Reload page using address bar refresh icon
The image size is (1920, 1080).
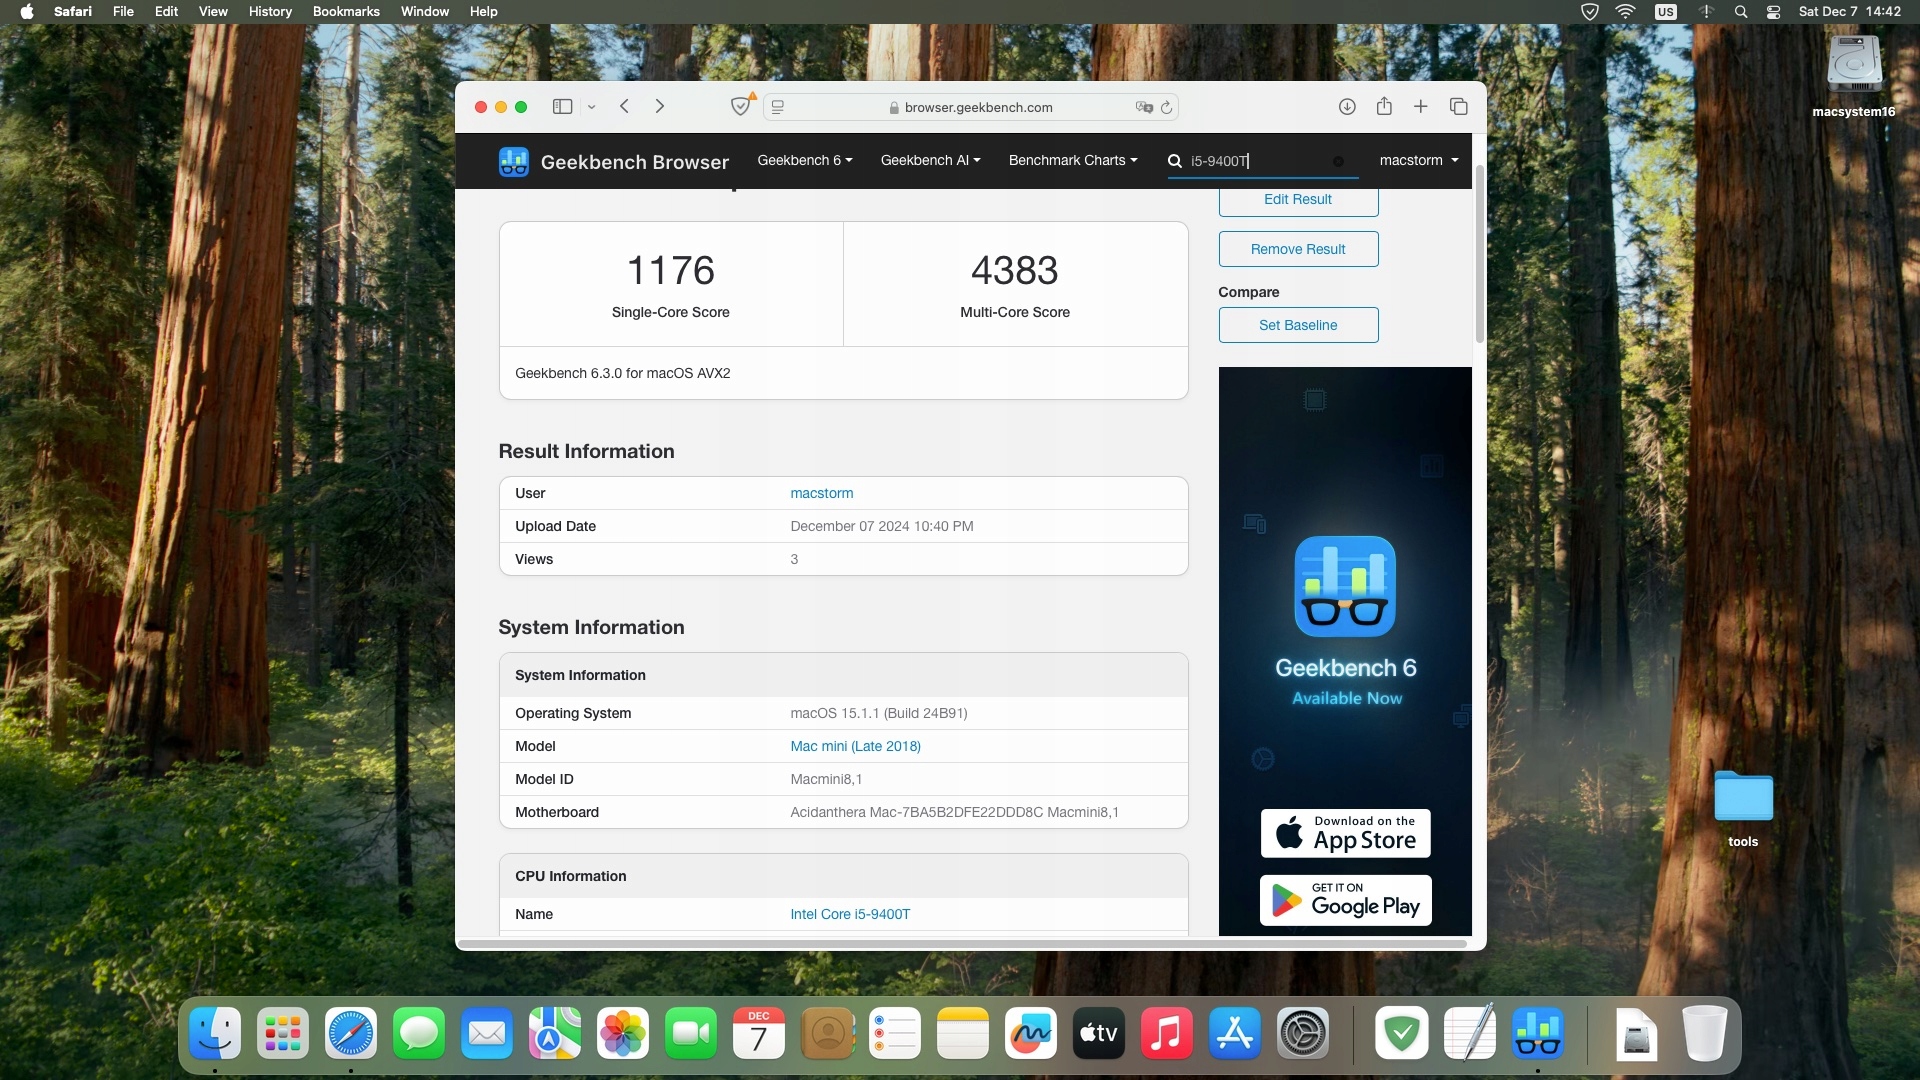(x=1166, y=107)
